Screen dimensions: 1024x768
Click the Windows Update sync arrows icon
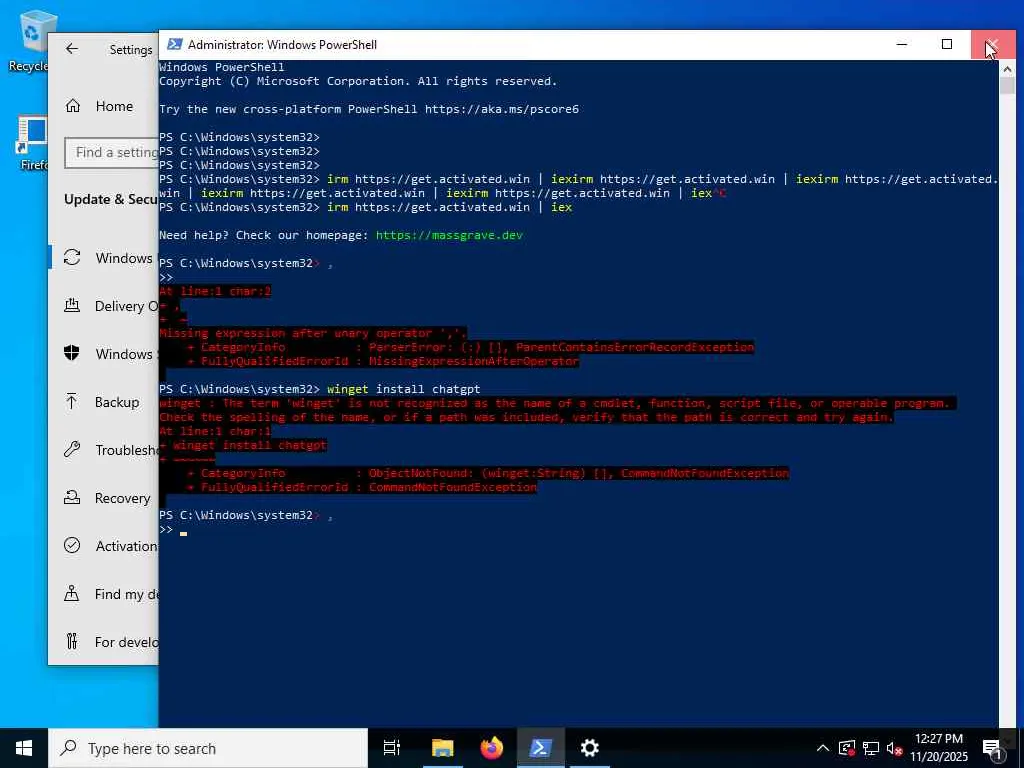(x=72, y=257)
